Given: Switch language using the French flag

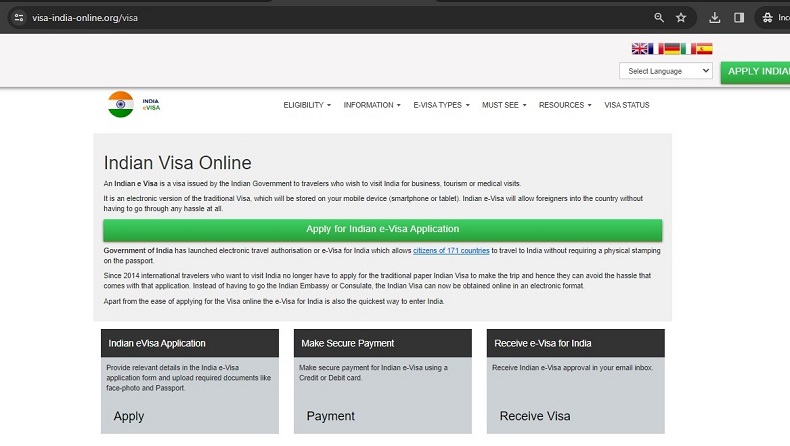Looking at the screenshot, I should point(655,48).
